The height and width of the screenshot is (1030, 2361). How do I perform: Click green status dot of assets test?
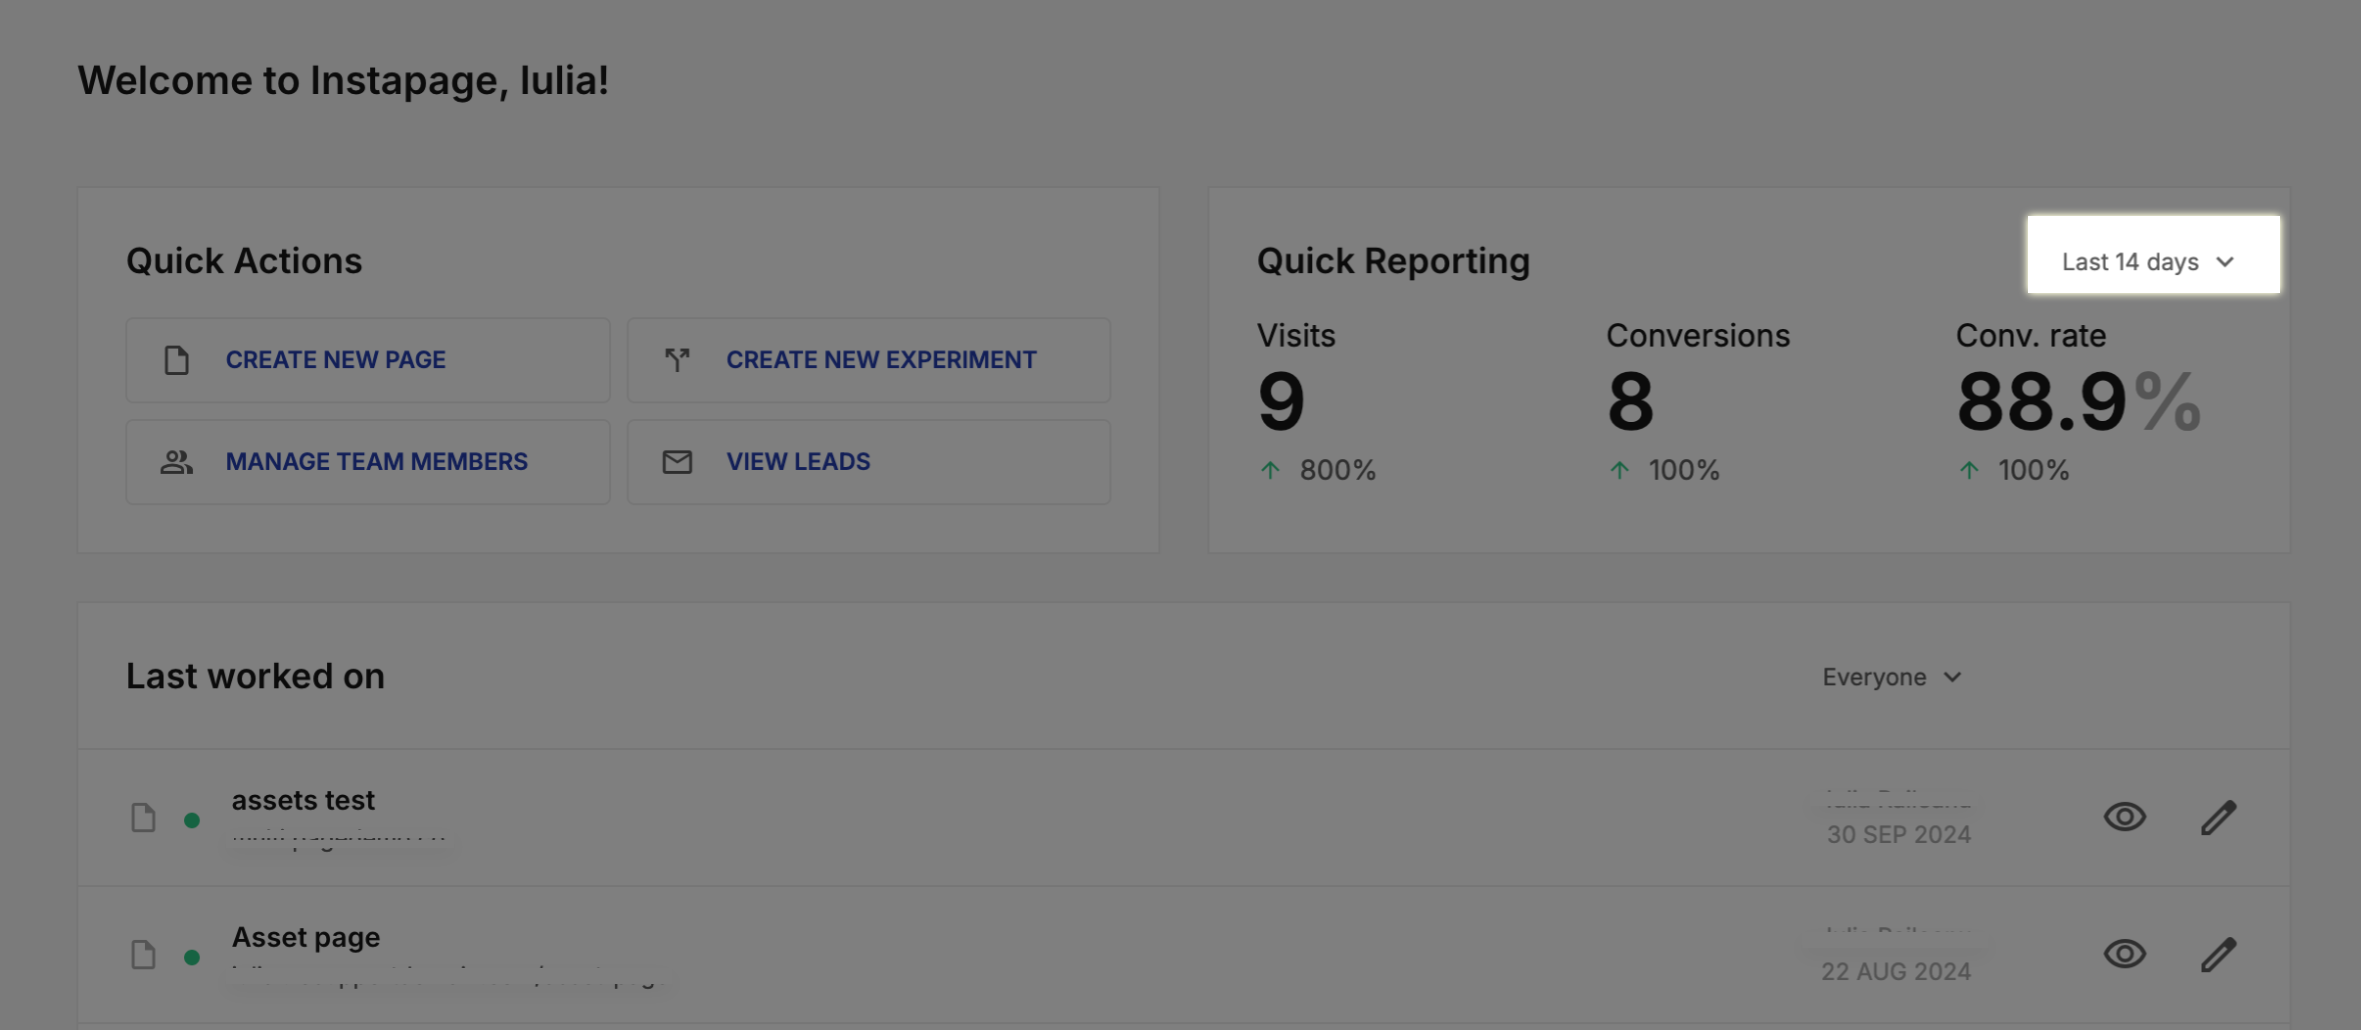[x=192, y=820]
